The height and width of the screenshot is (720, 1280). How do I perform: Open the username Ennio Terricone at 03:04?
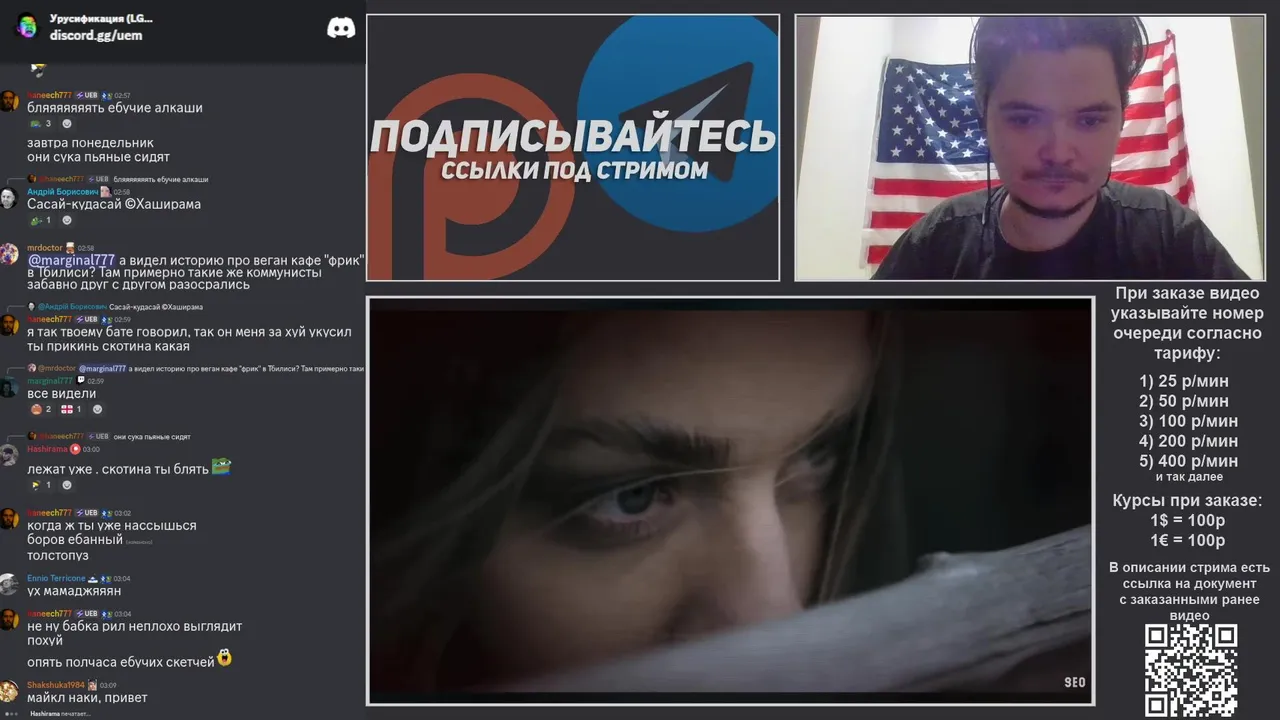pos(56,578)
